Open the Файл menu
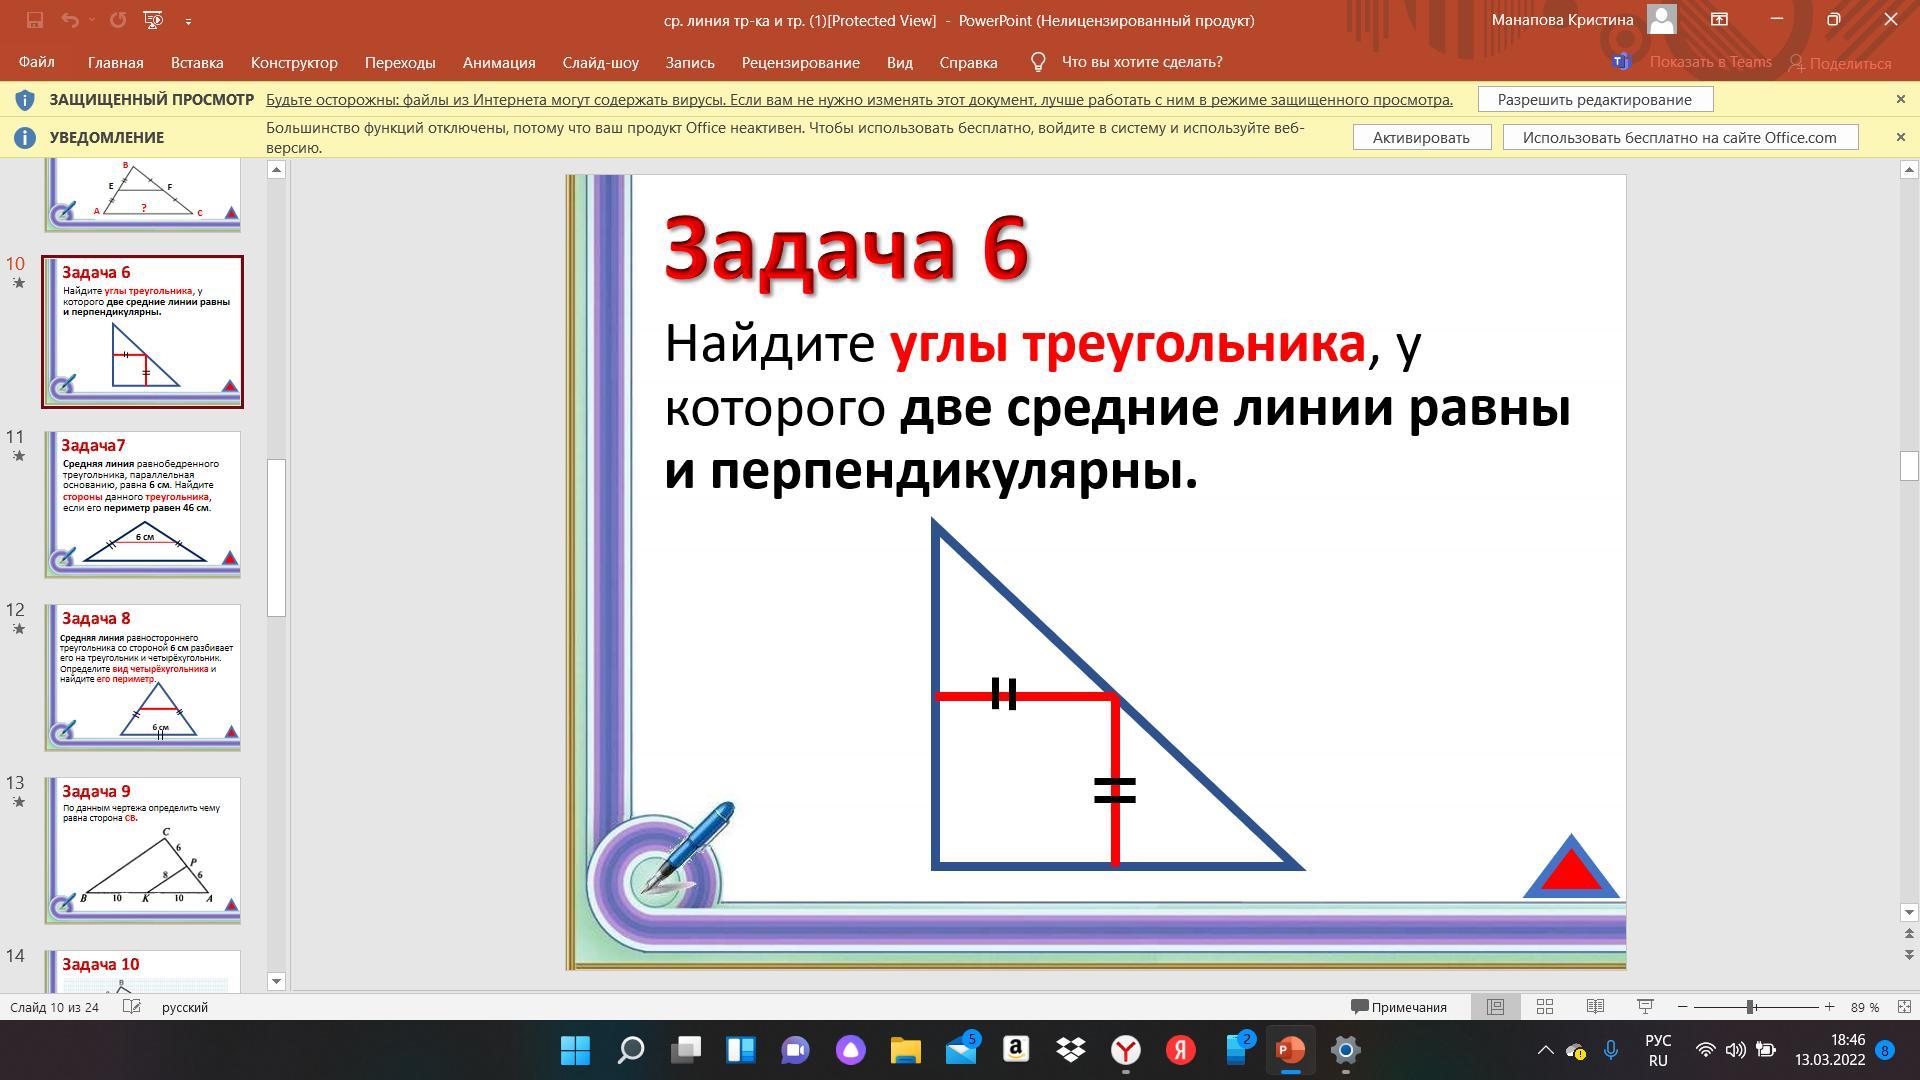The image size is (1920, 1080). (36, 62)
